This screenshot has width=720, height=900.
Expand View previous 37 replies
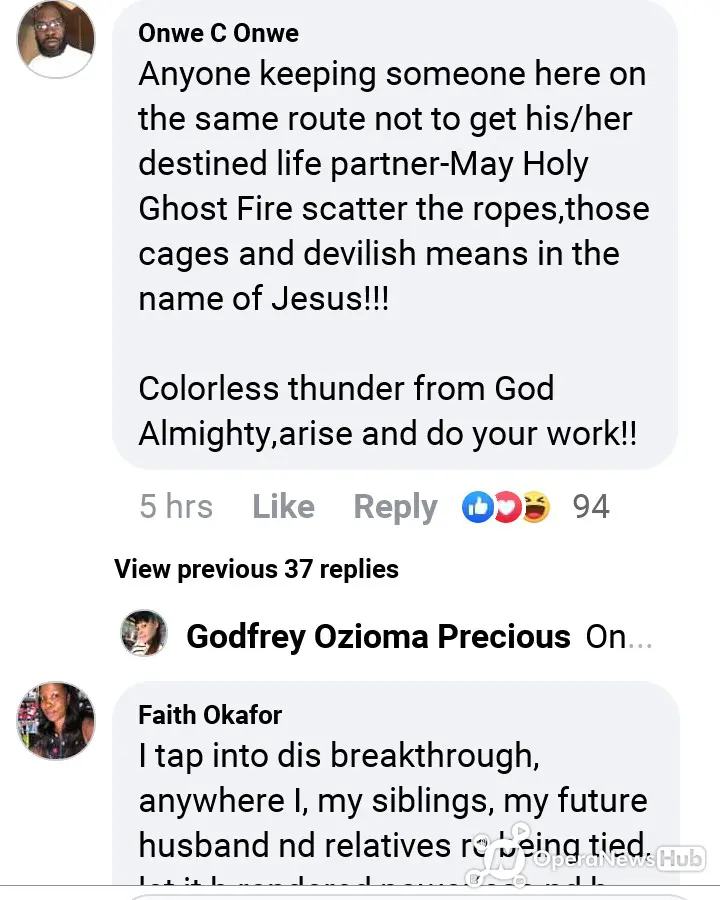click(256, 569)
